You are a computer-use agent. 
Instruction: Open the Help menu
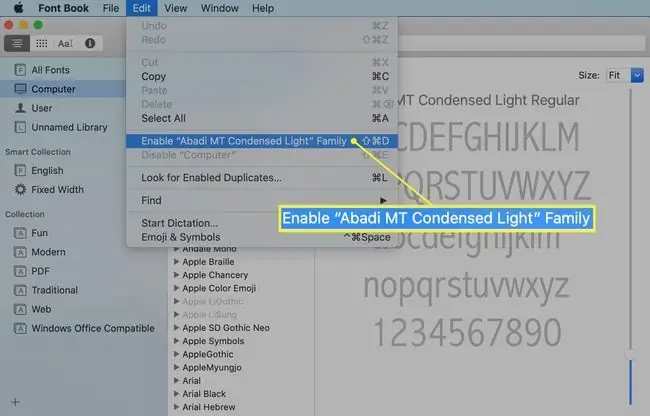[x=263, y=8]
